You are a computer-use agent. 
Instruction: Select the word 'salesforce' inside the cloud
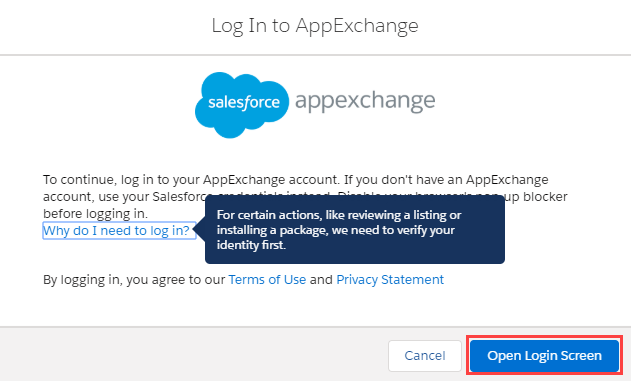pyautogui.click(x=244, y=102)
